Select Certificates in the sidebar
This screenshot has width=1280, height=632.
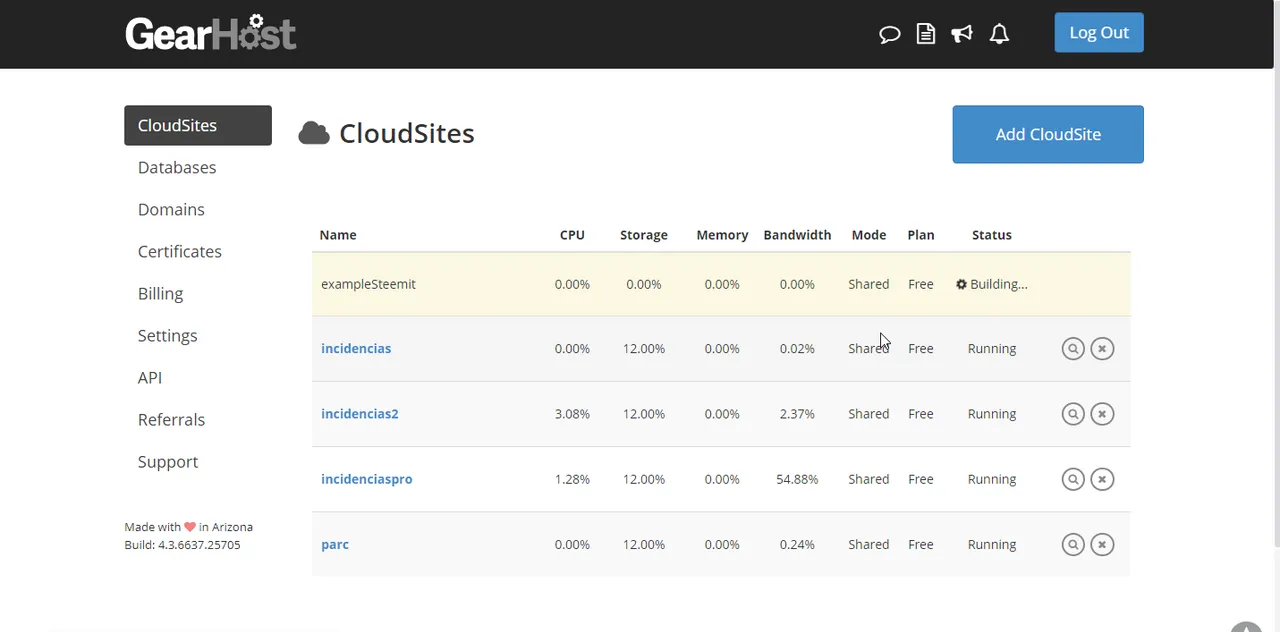coord(180,251)
